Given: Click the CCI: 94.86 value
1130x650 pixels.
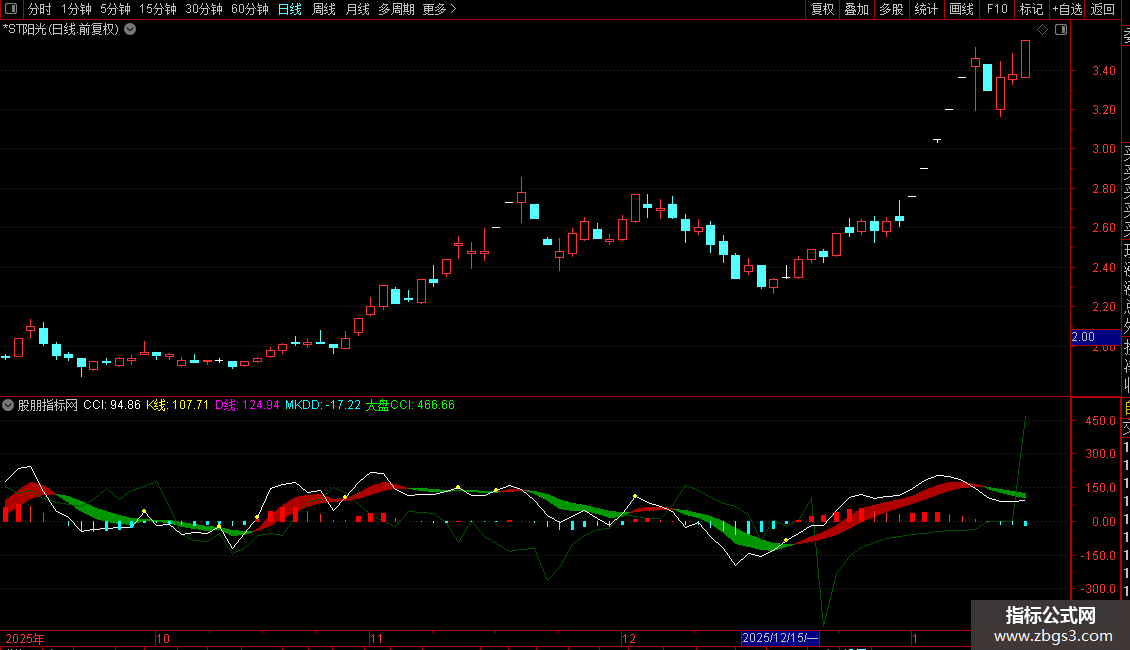Looking at the screenshot, I should click(x=112, y=405).
